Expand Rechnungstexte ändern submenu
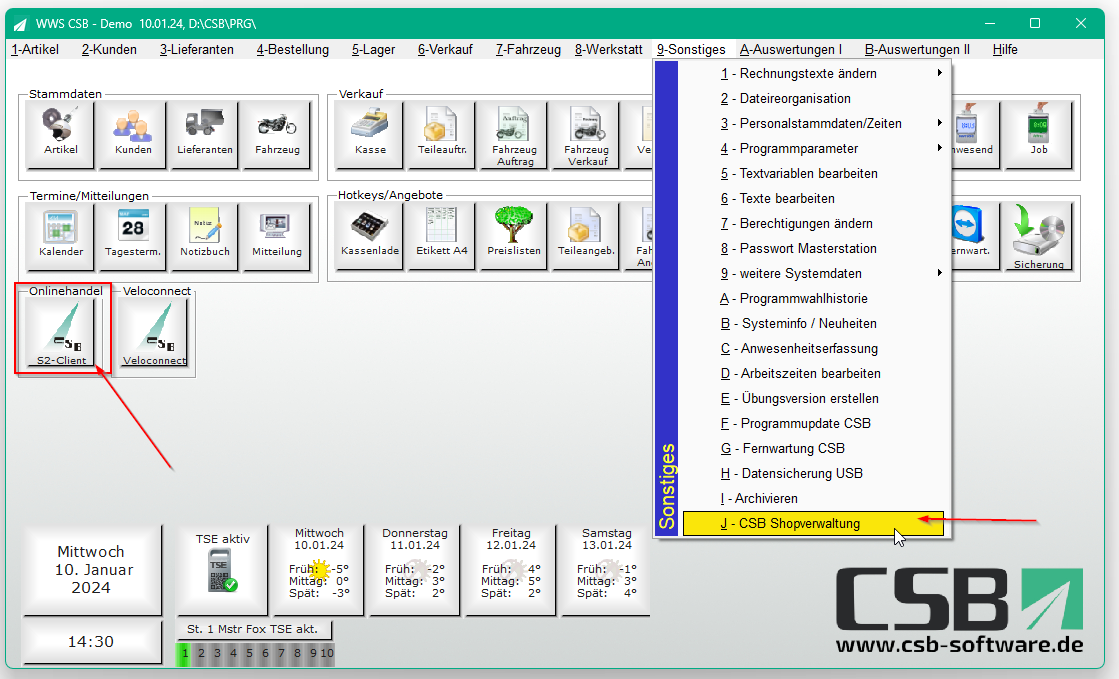The height and width of the screenshot is (679, 1119). pyautogui.click(x=814, y=74)
